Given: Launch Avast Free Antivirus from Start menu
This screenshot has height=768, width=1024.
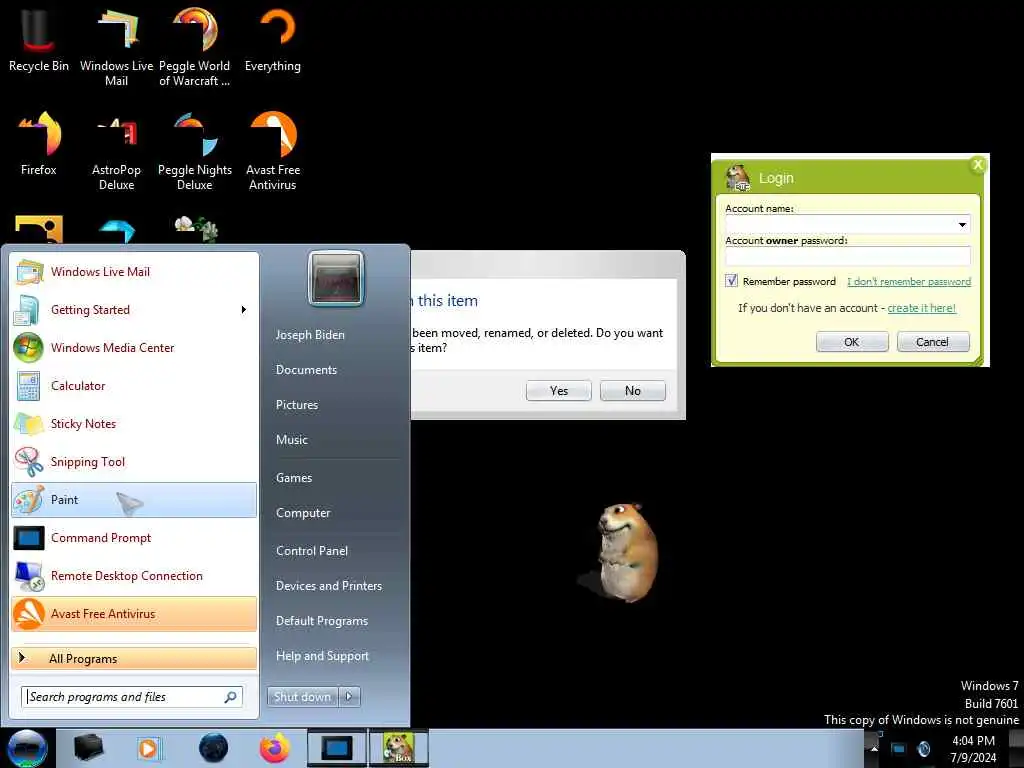Looking at the screenshot, I should pos(134,614).
